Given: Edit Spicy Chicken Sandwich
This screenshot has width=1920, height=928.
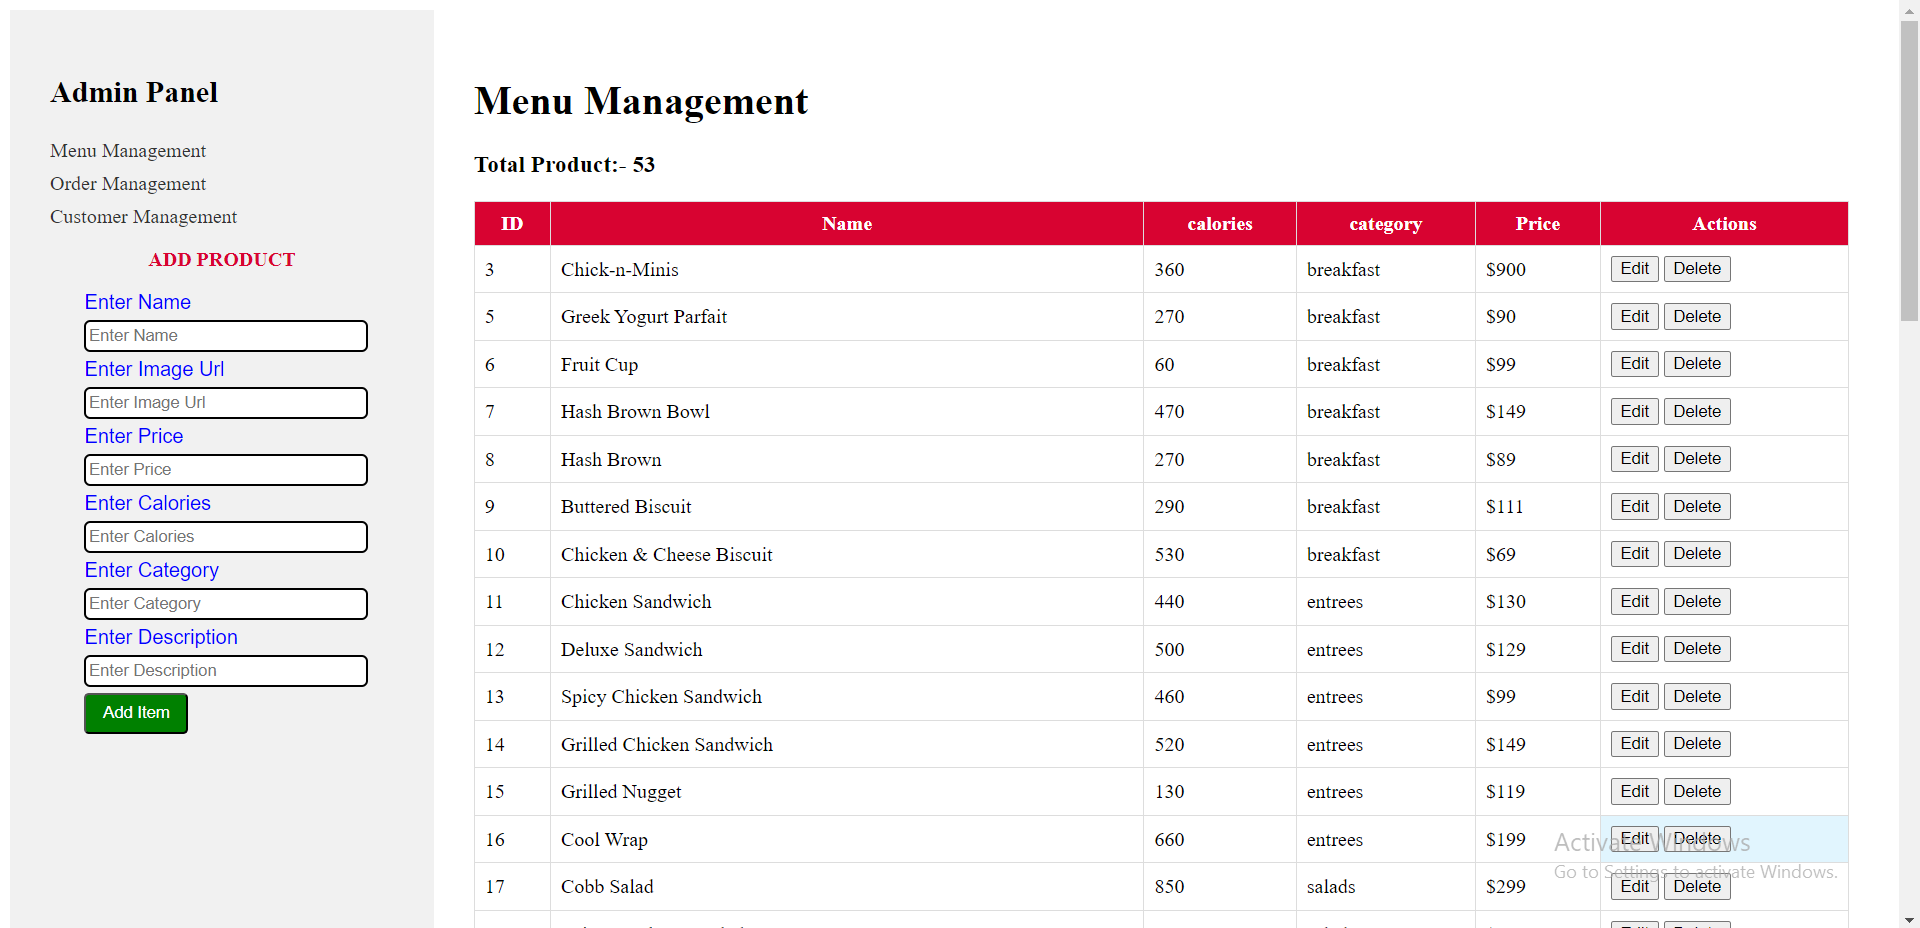Looking at the screenshot, I should tap(1634, 697).
